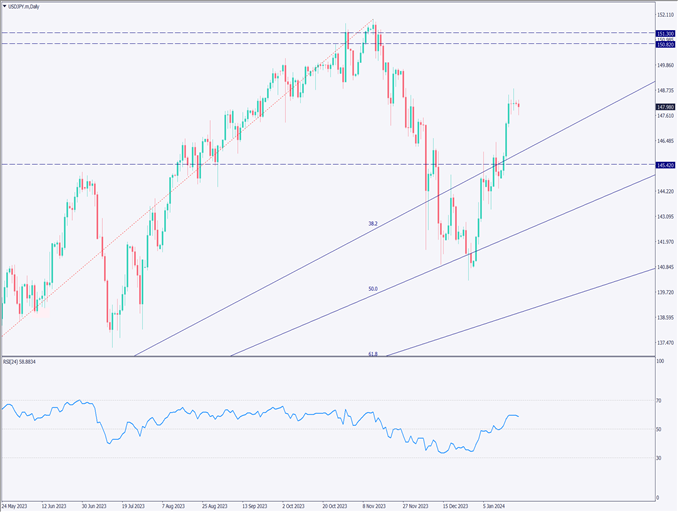Click the RSI 50 level on scale
Viewport: 678px width, 512px height.
click(660, 429)
